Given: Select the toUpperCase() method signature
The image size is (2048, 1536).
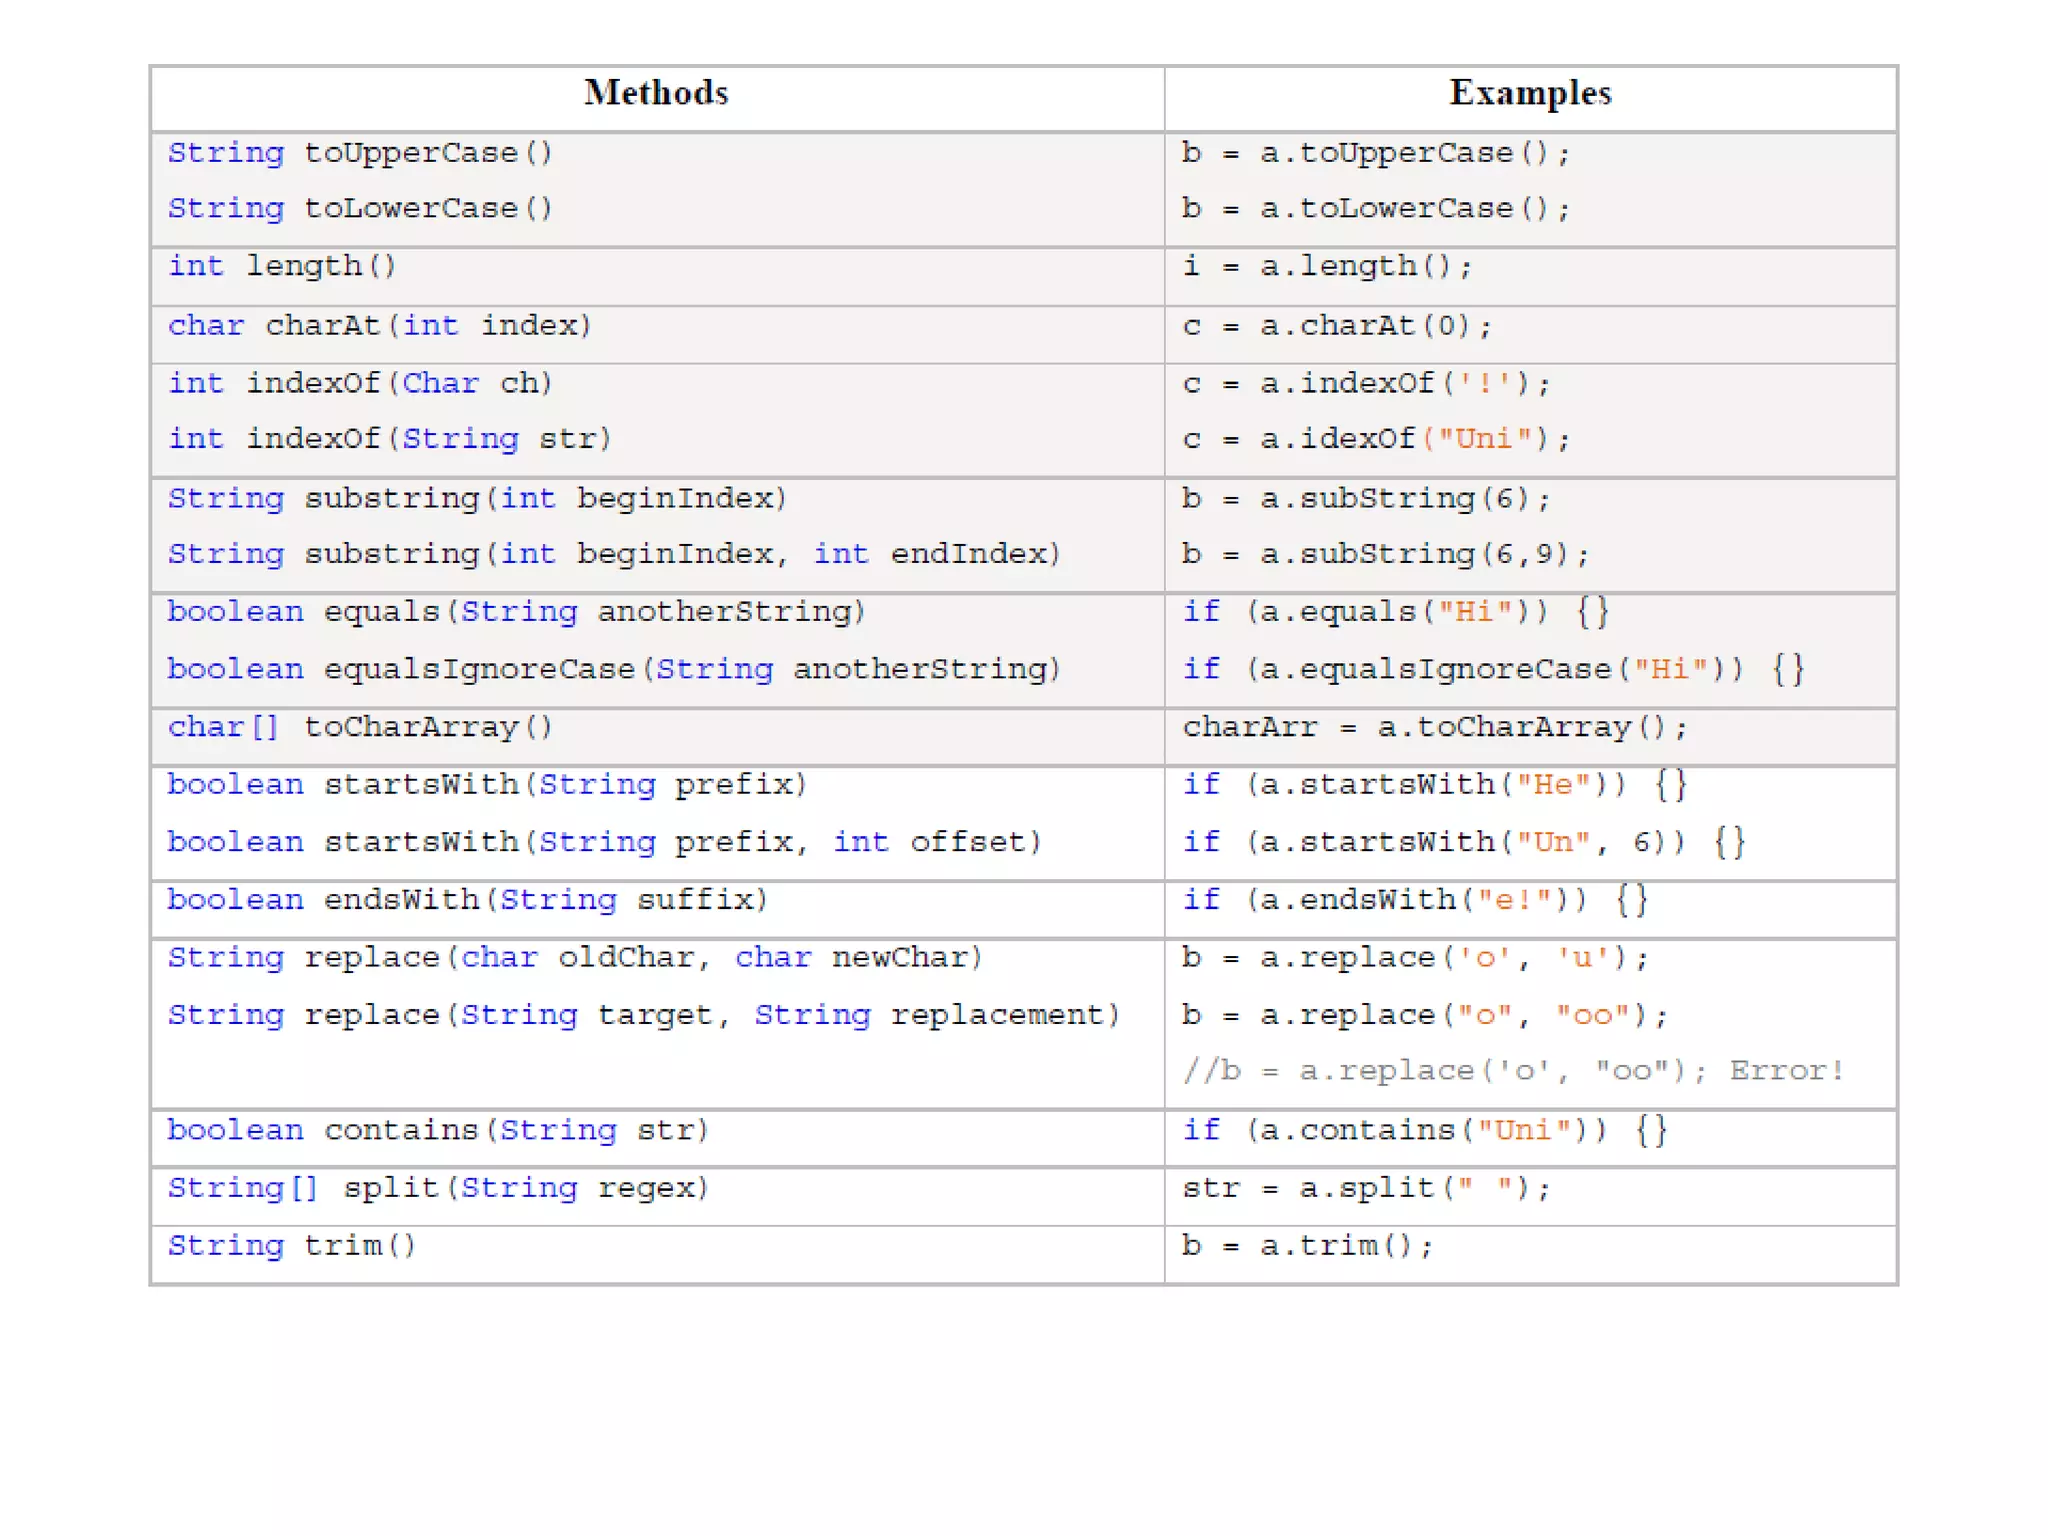Looking at the screenshot, I should point(360,153).
